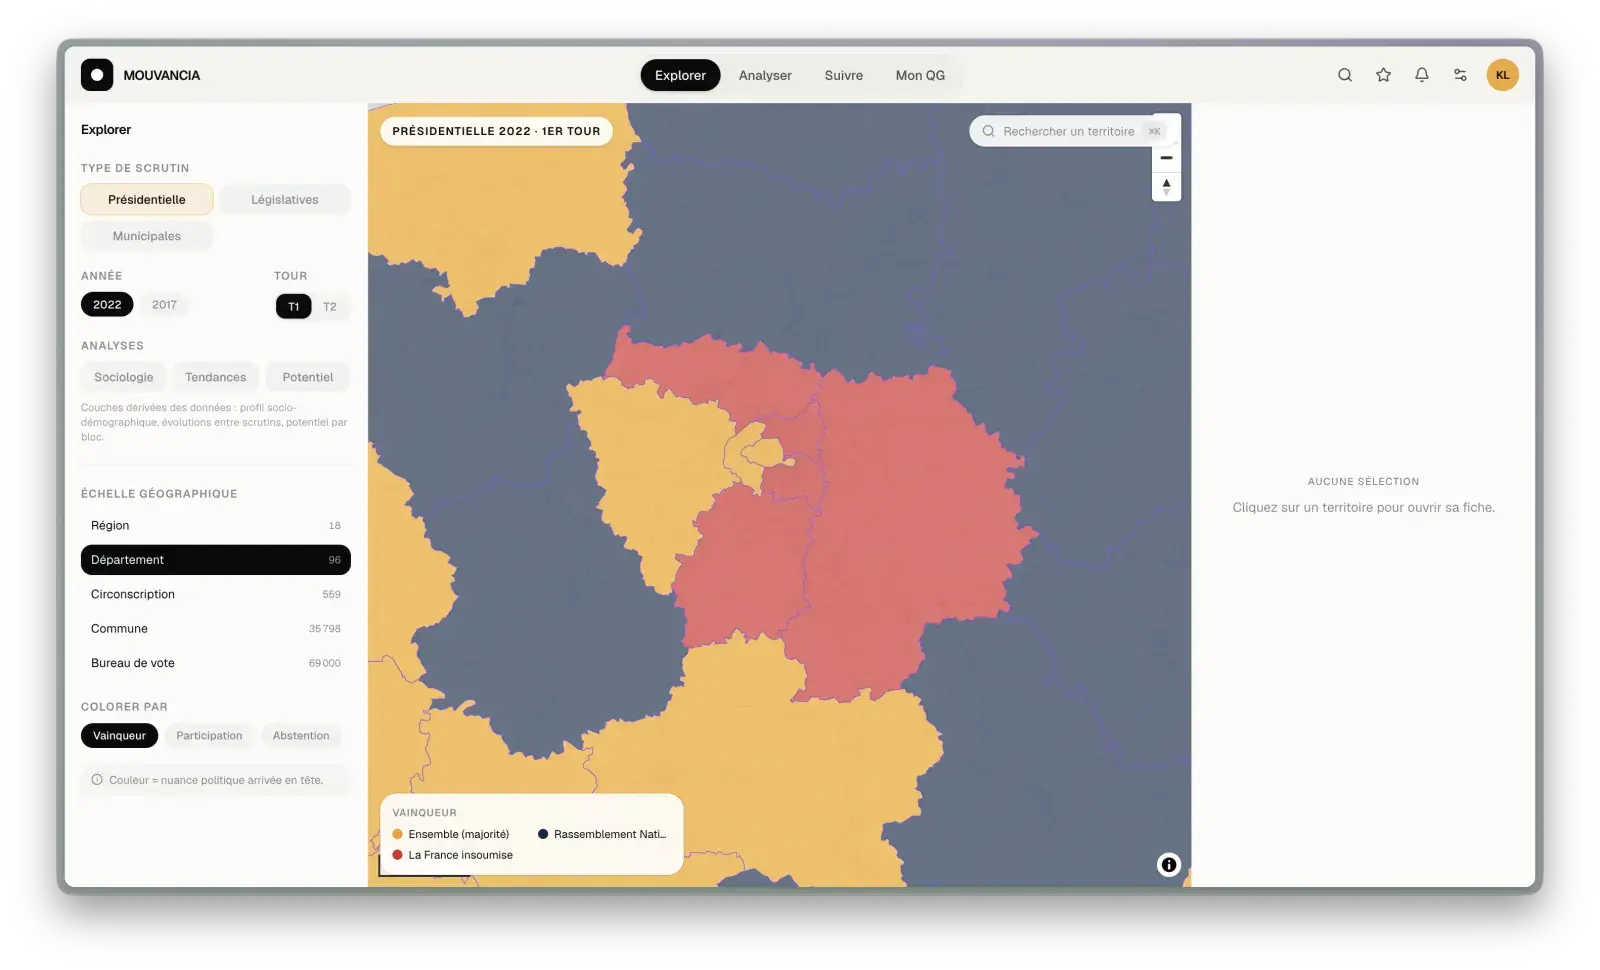Screen dimensions: 1600x970
Task: Switch to the Analyser tab
Action: 765,75
